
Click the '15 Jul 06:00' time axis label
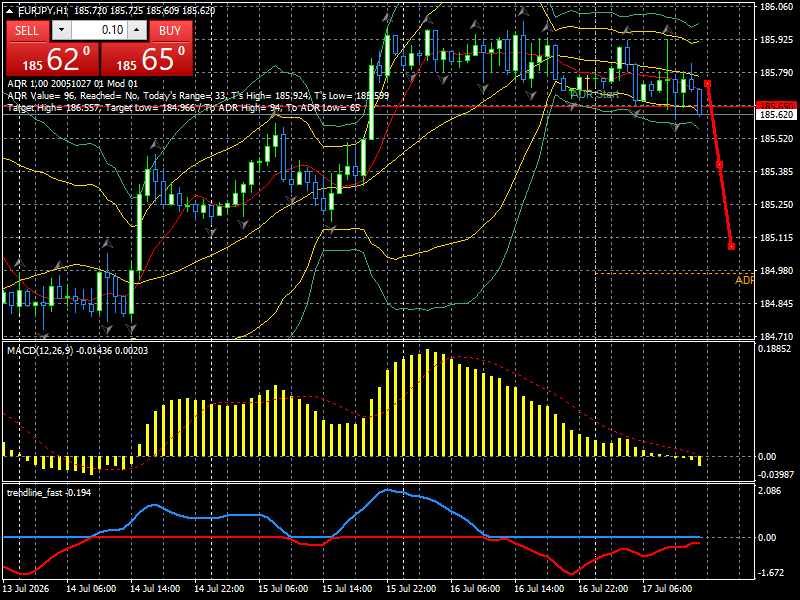coord(283,588)
